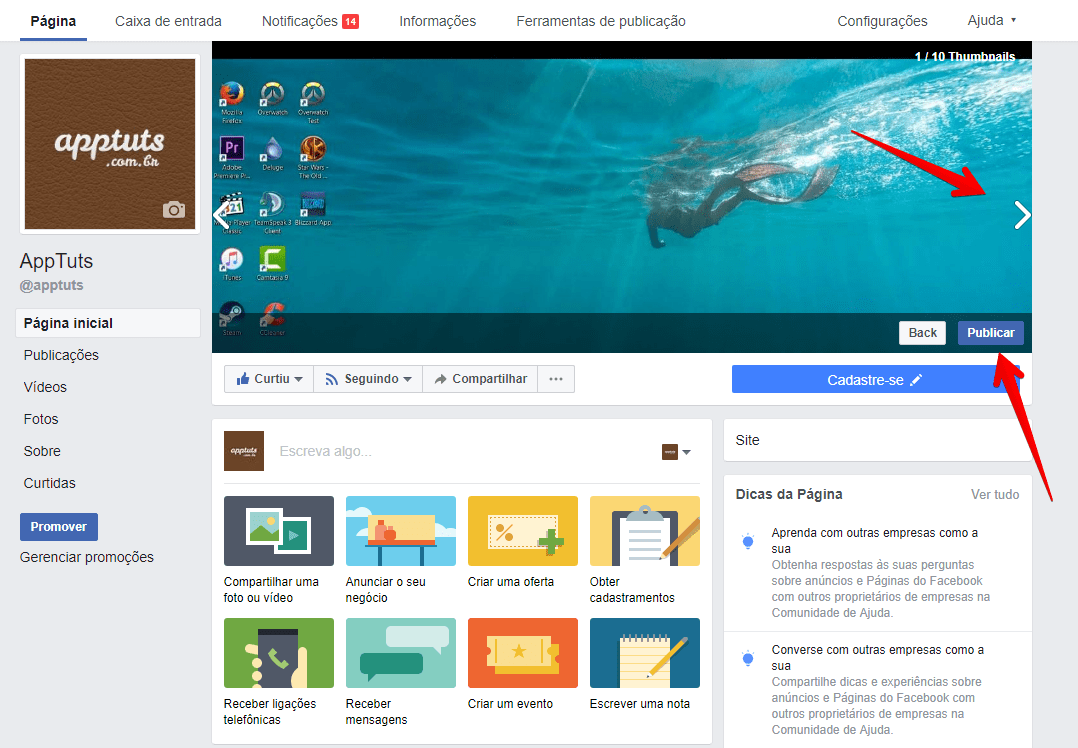The height and width of the screenshot is (748, 1078).
Task: Click the notifications badge showing 14
Action: pos(351,21)
